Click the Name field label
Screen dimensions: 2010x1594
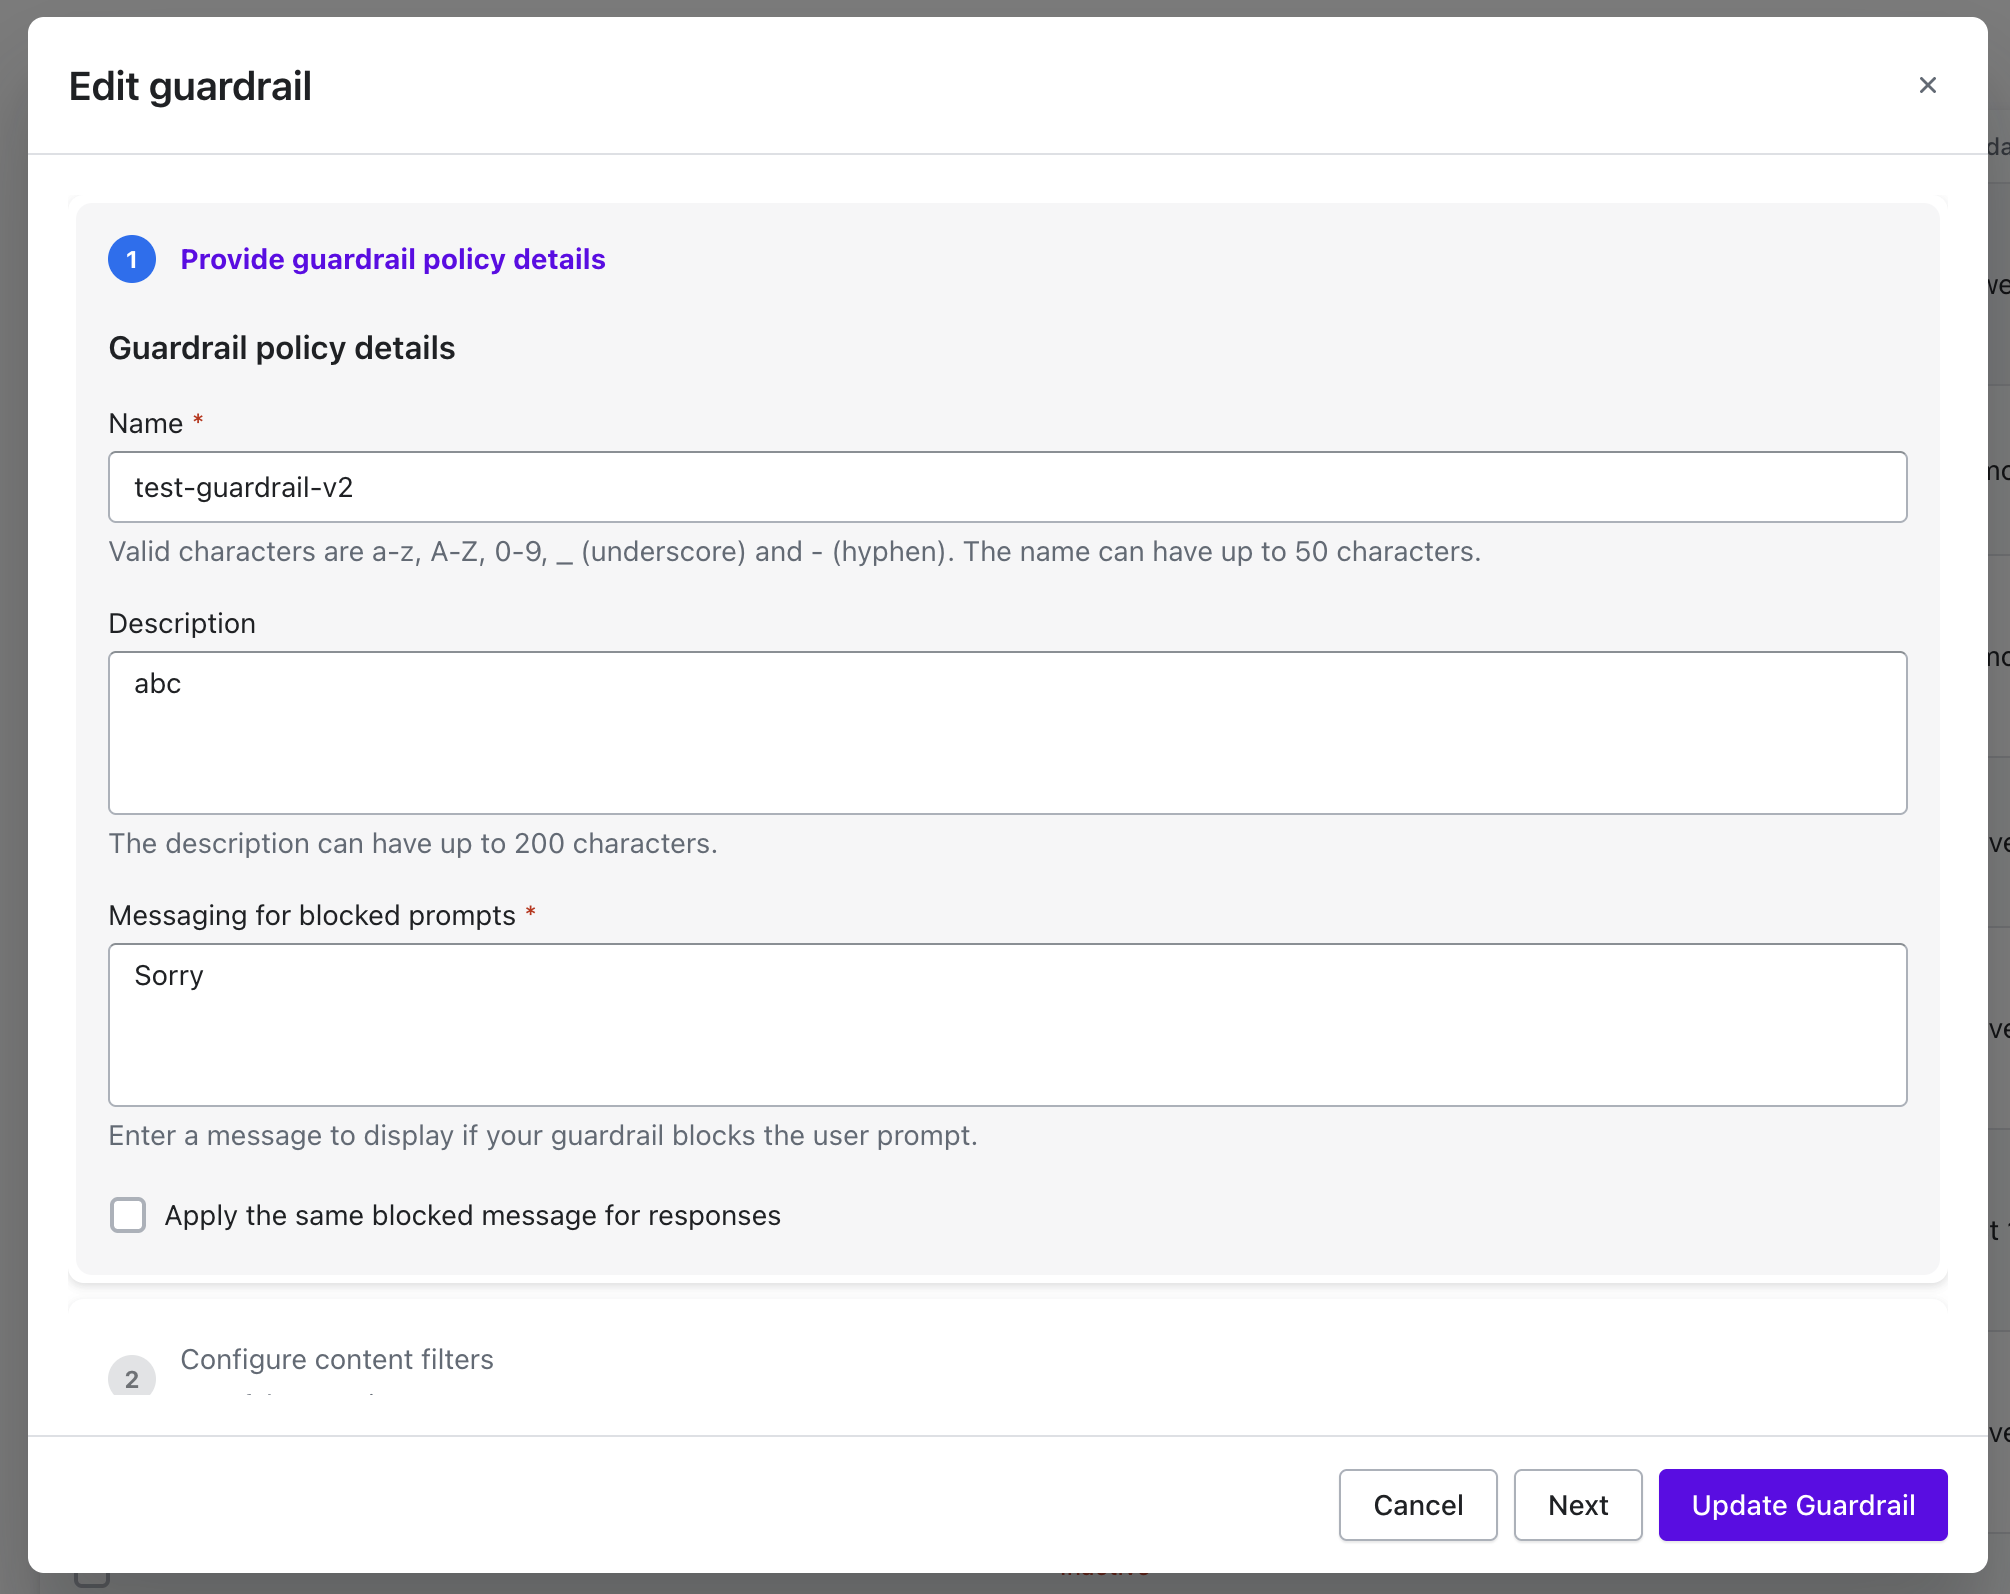146,424
